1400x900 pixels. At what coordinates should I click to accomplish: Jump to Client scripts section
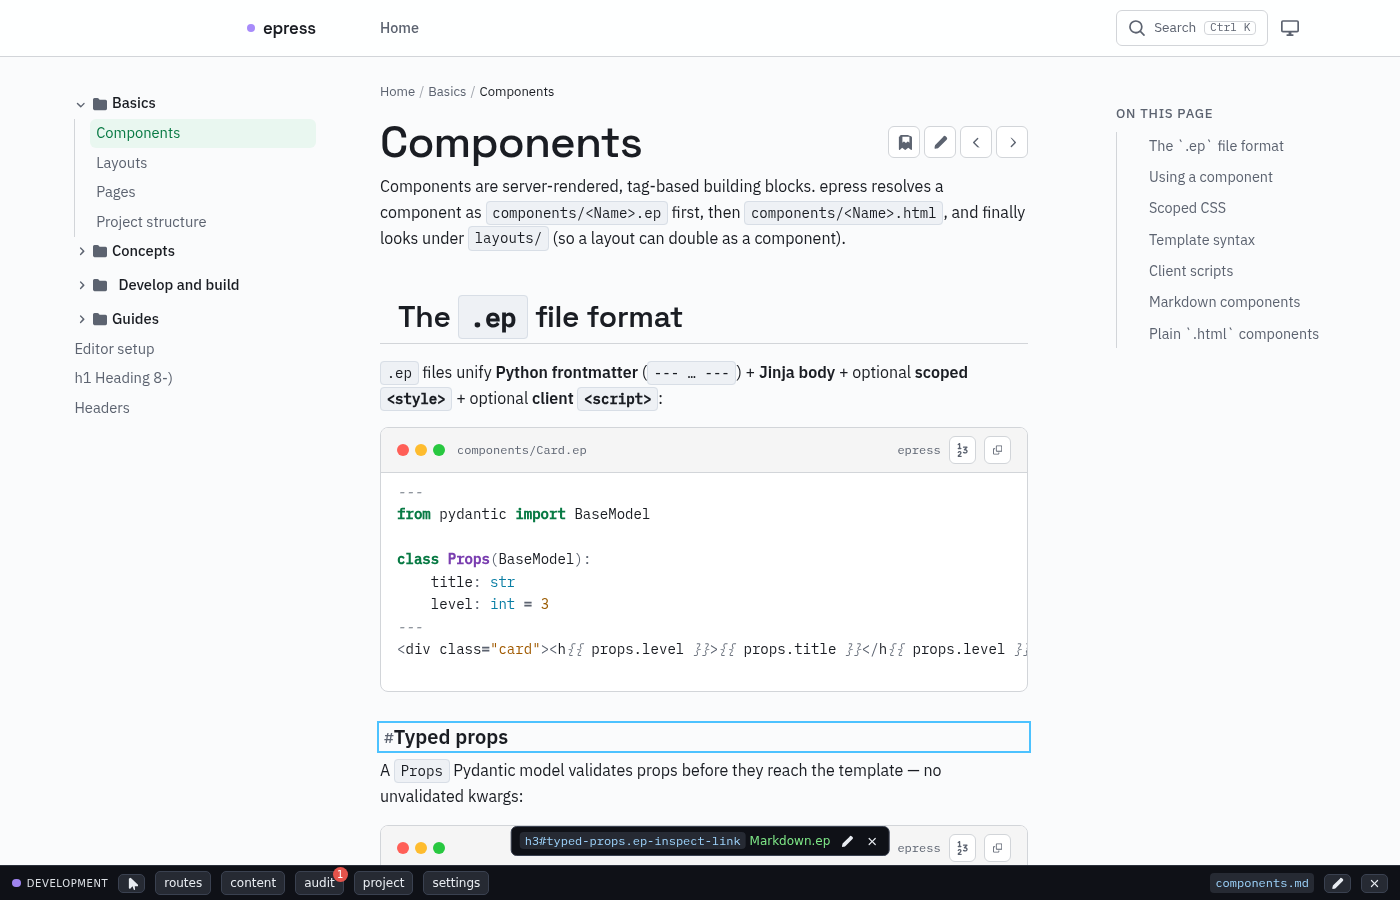click(x=1191, y=271)
